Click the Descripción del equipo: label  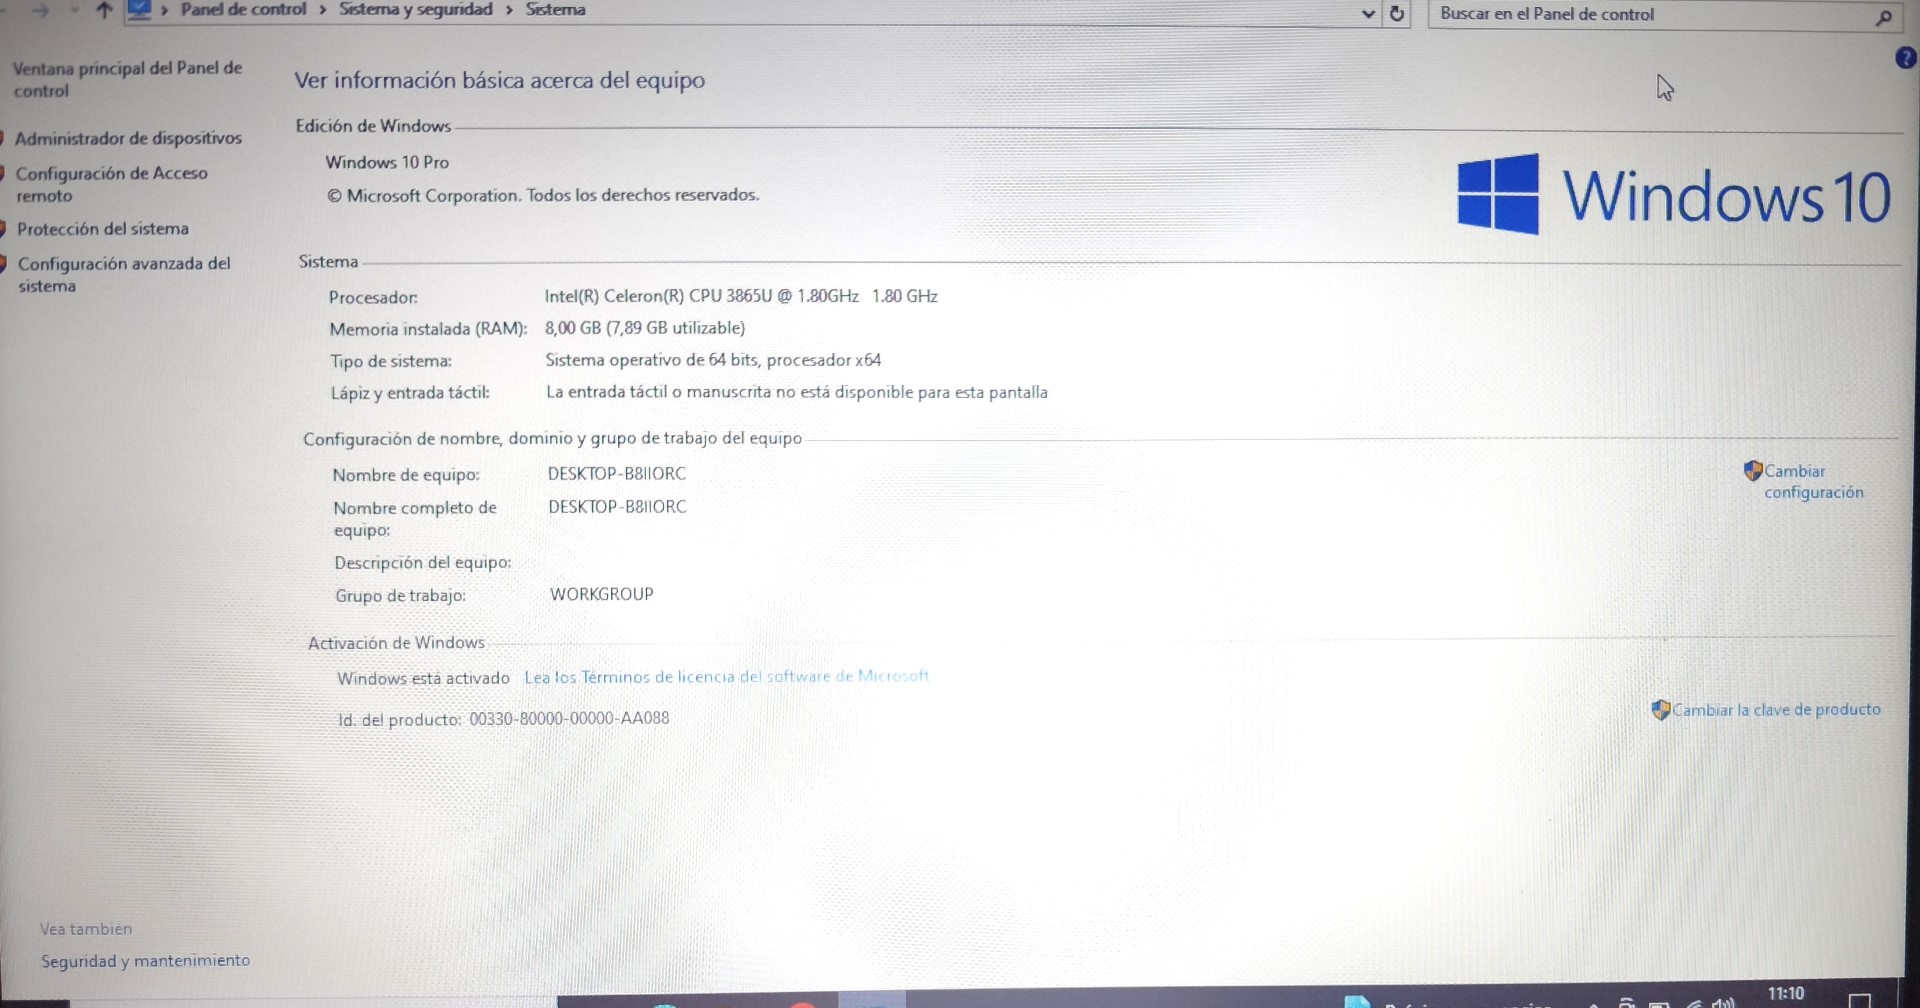pyautogui.click(x=422, y=563)
